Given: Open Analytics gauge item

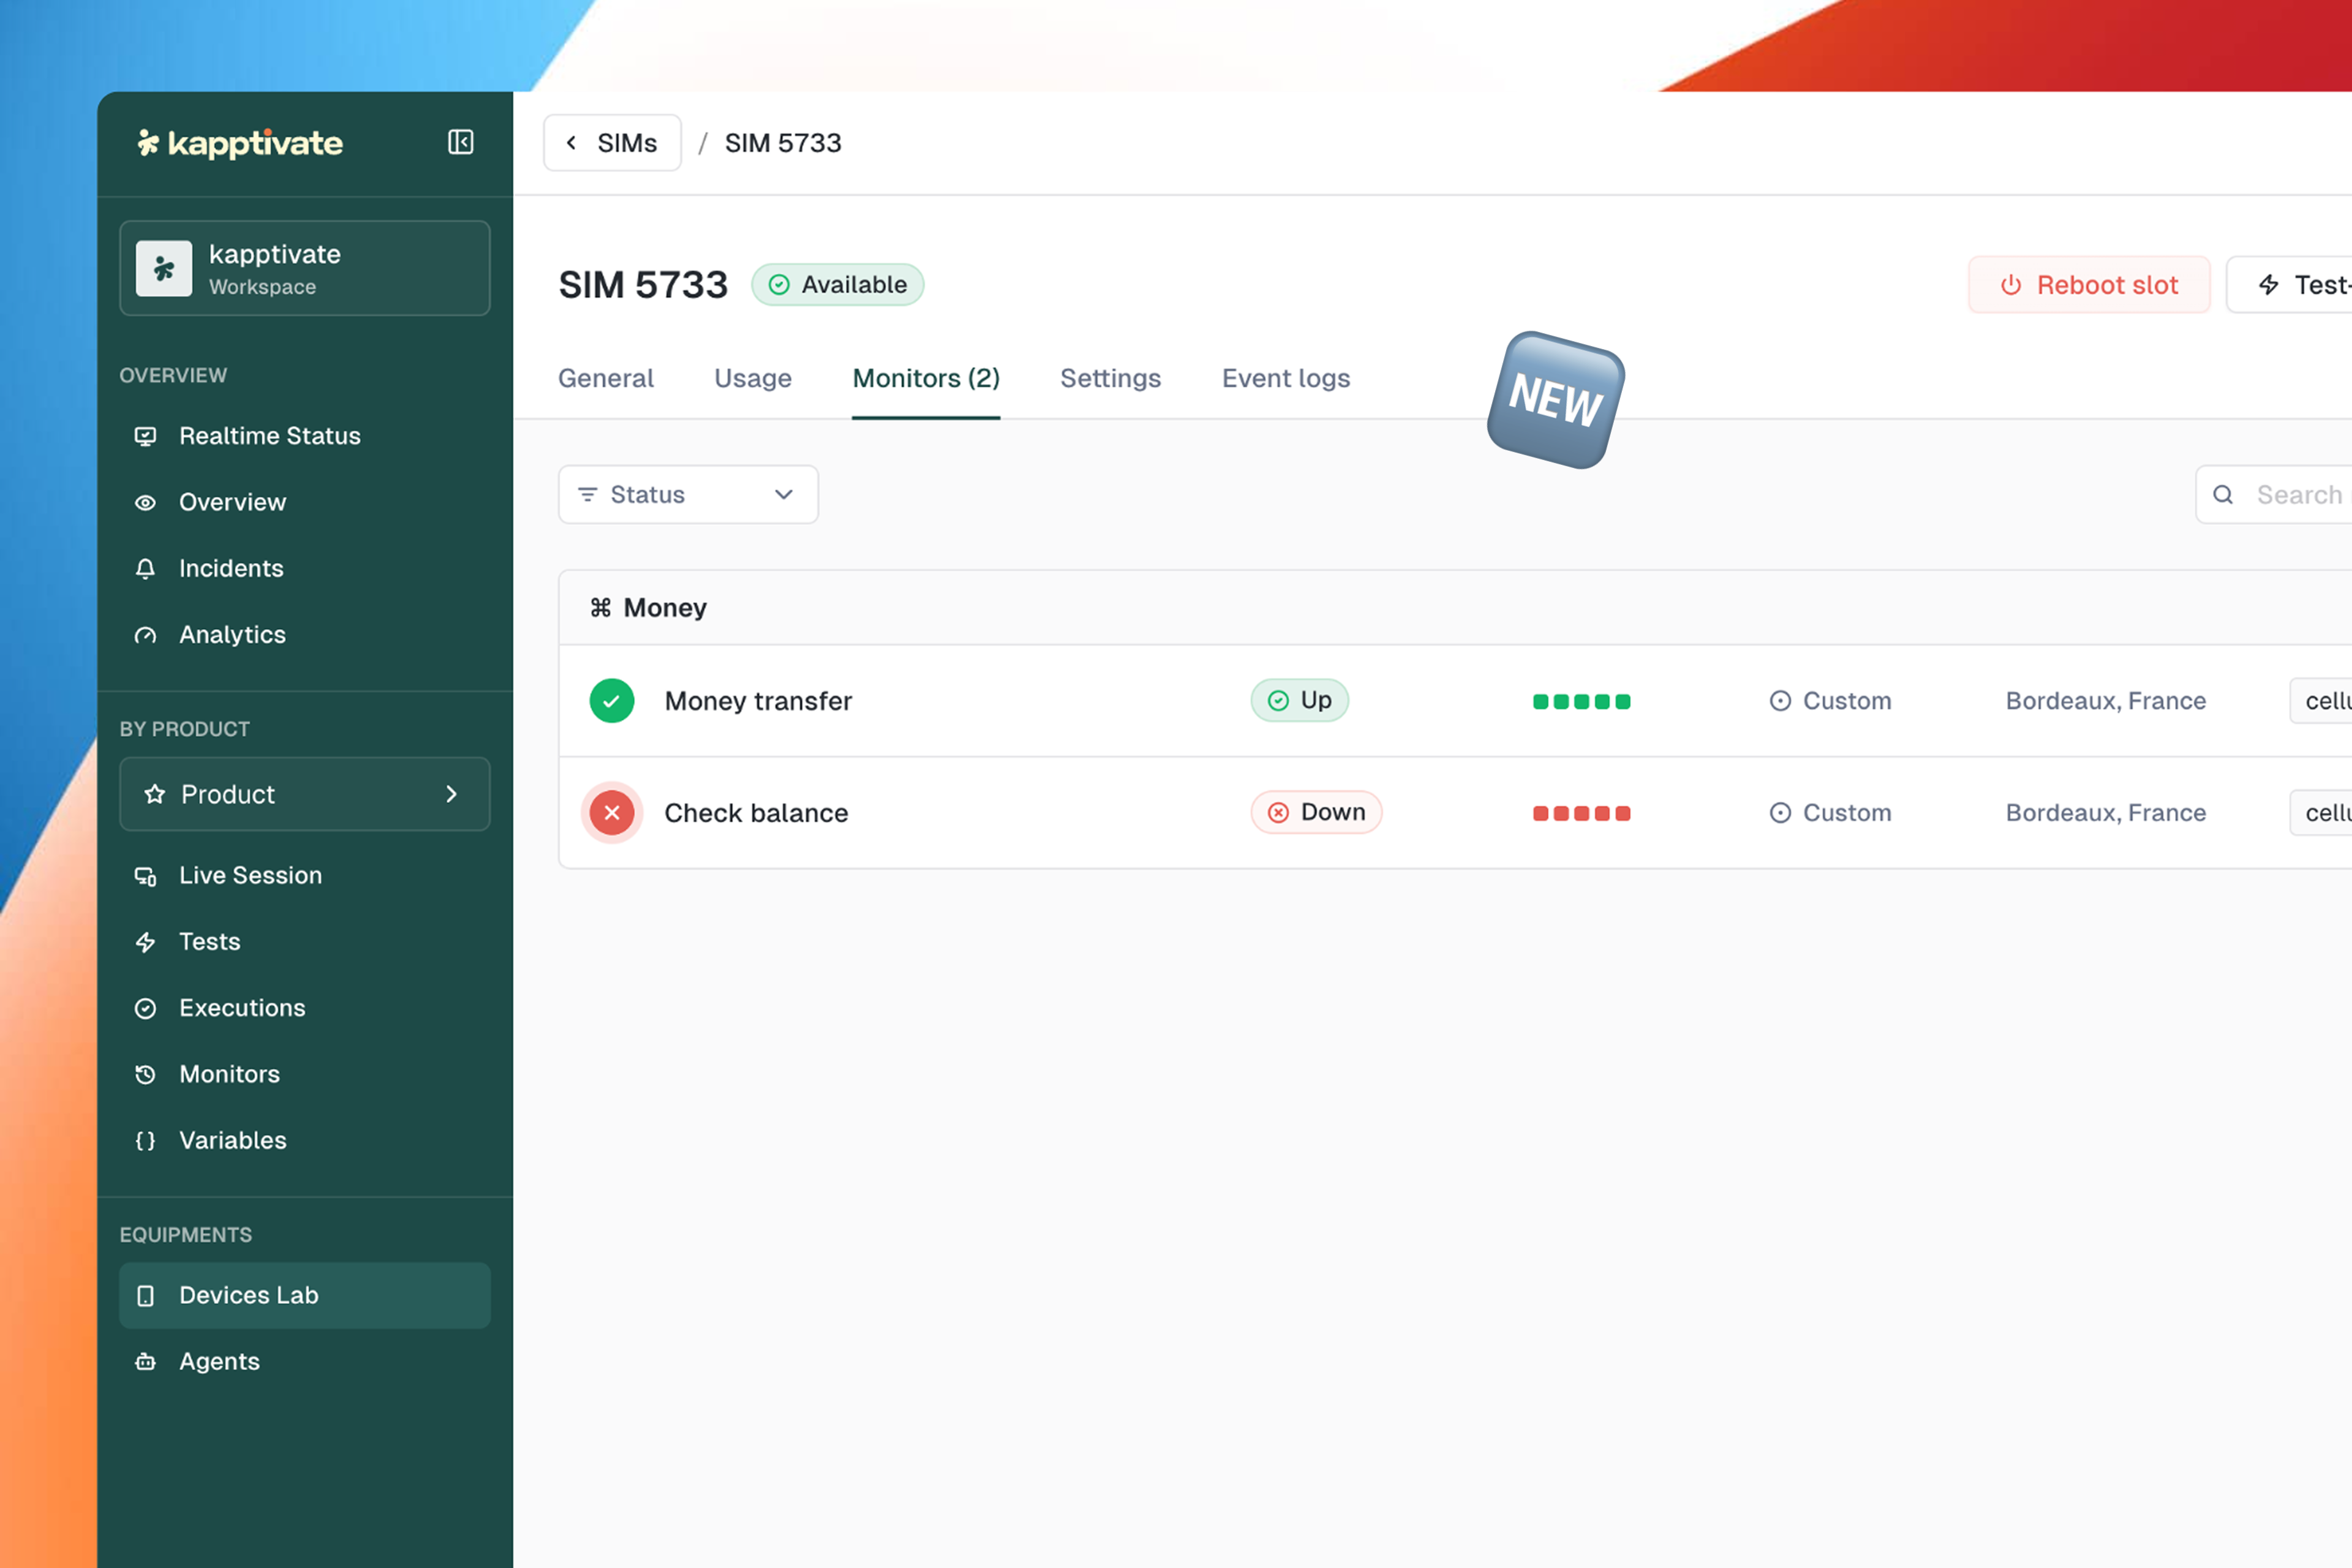Looking at the screenshot, I should [x=231, y=635].
